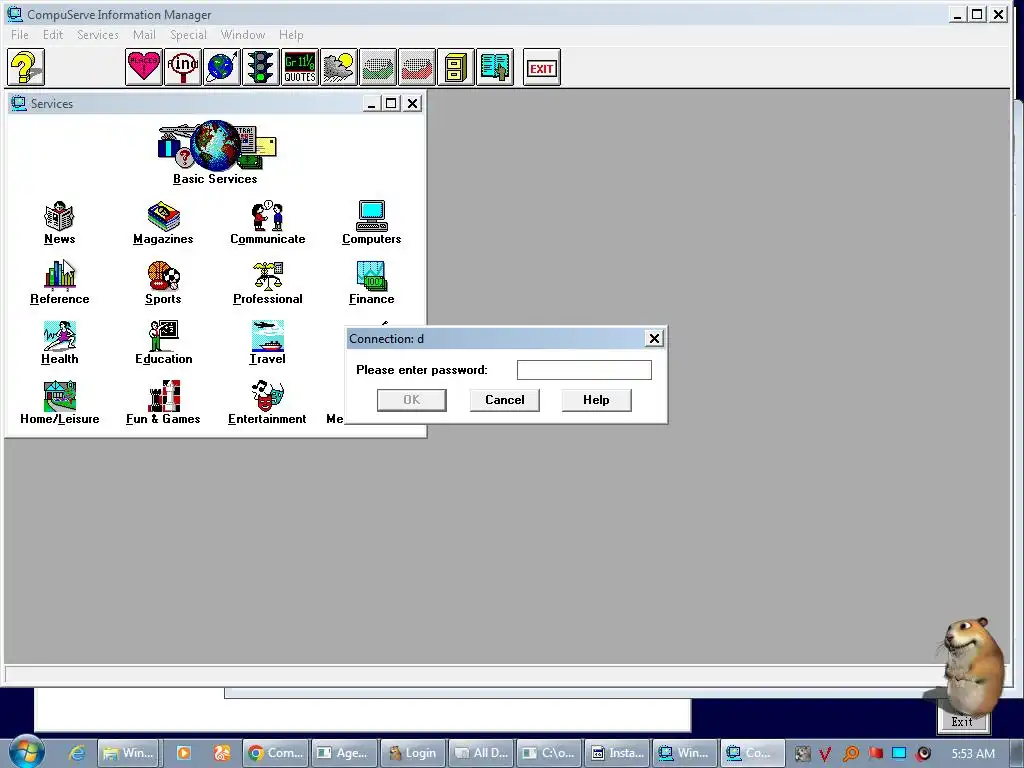1024x768 pixels.
Task: Open the Special menu
Action: click(188, 35)
